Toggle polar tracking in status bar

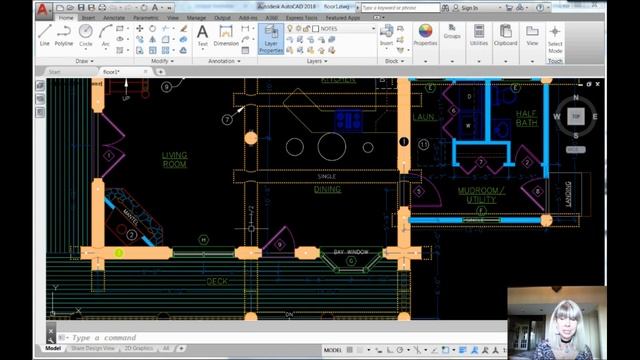coord(400,350)
